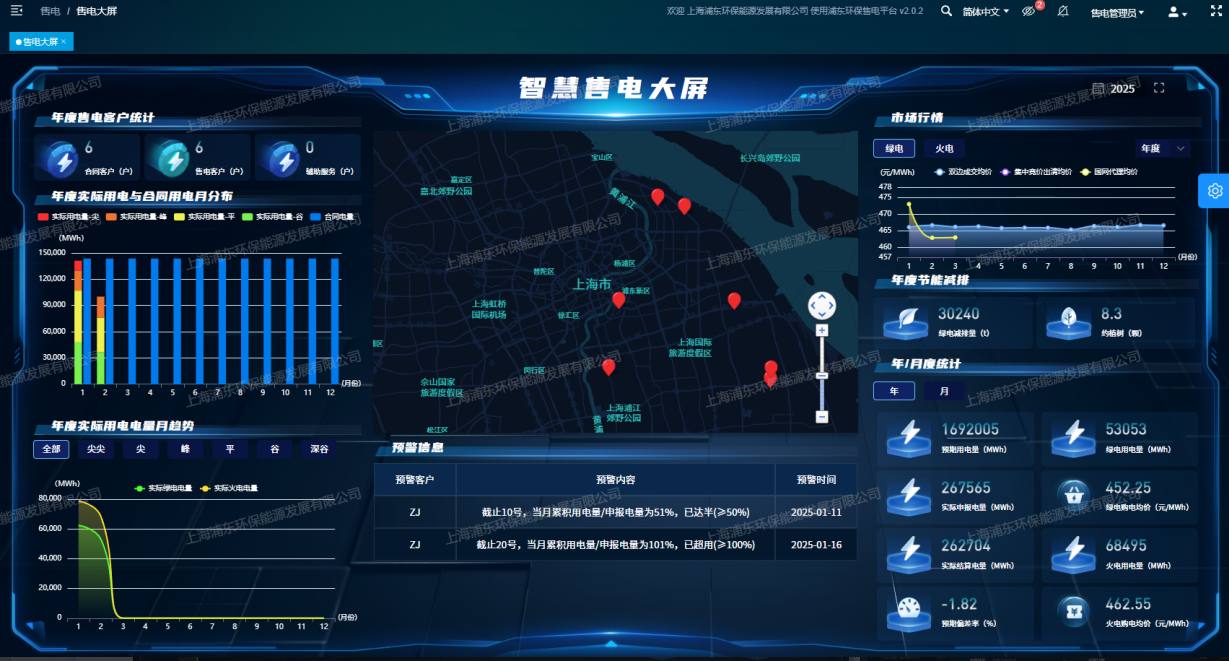This screenshot has height=661, width=1229.
Task: Click the 尖尖 filter button
Action: [95, 449]
